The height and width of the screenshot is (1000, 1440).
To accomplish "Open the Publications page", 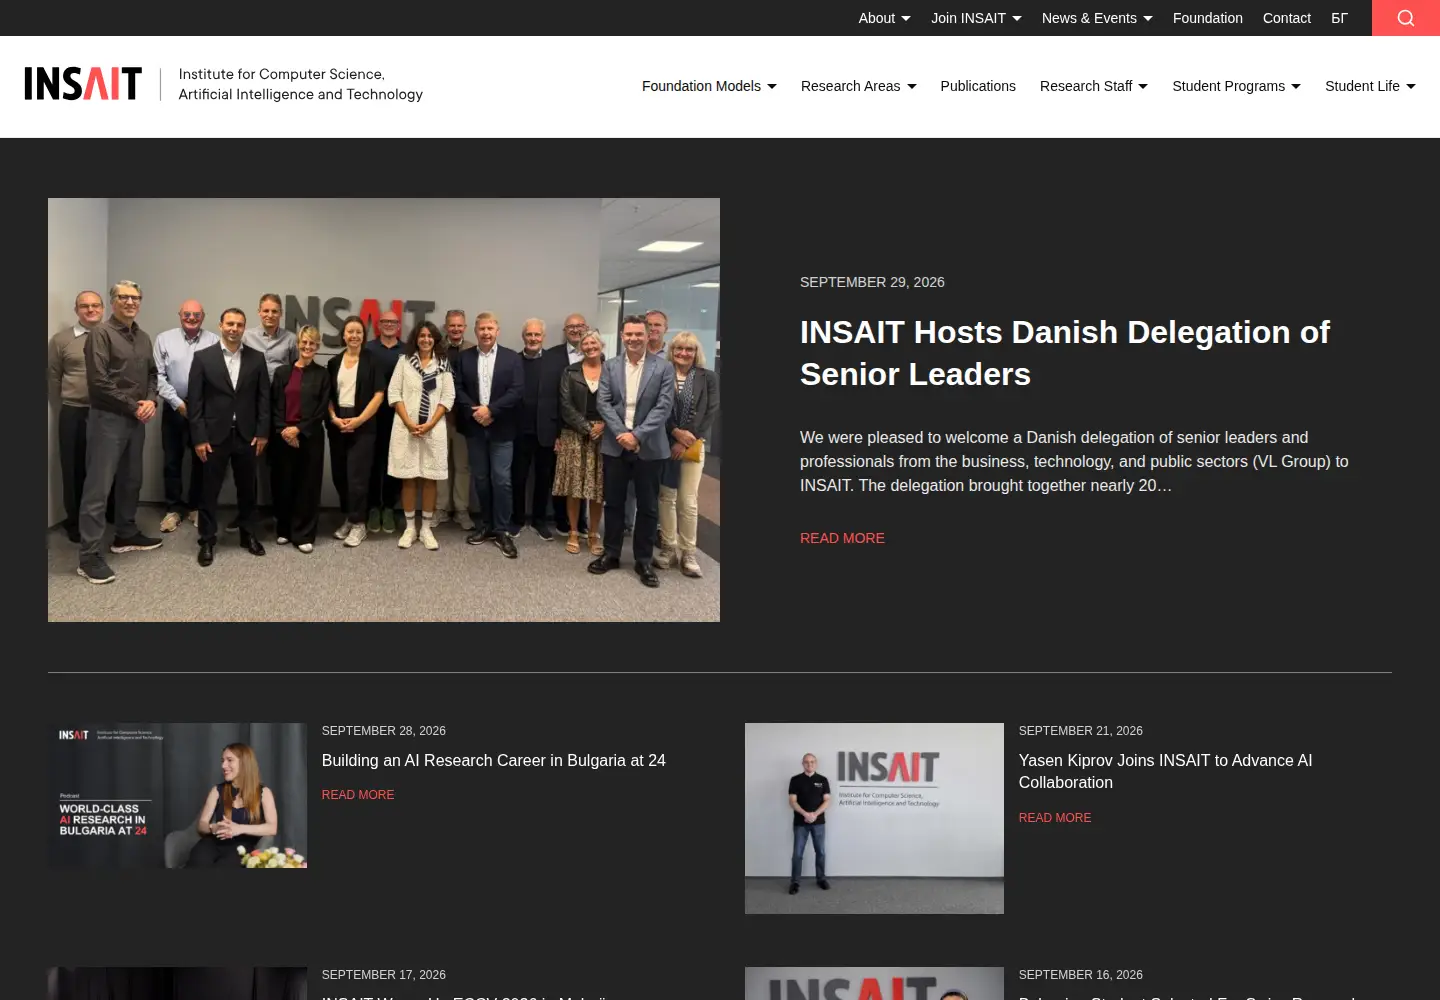I will pyautogui.click(x=978, y=86).
